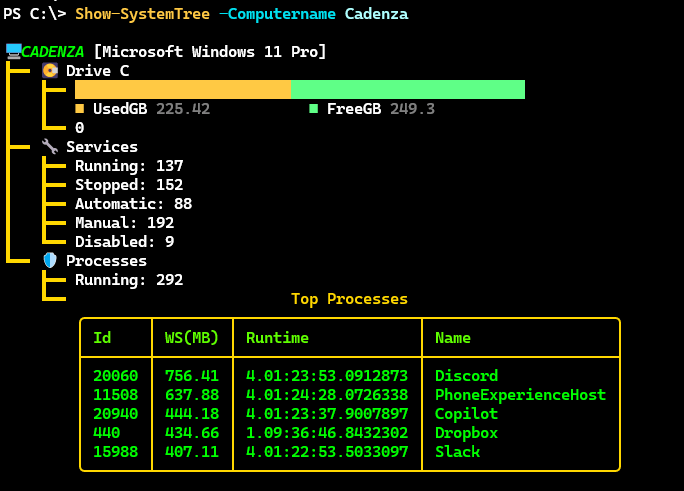Screen dimensions: 684x491
Task: Click the Disabled: 9 row
Action: click(x=124, y=242)
